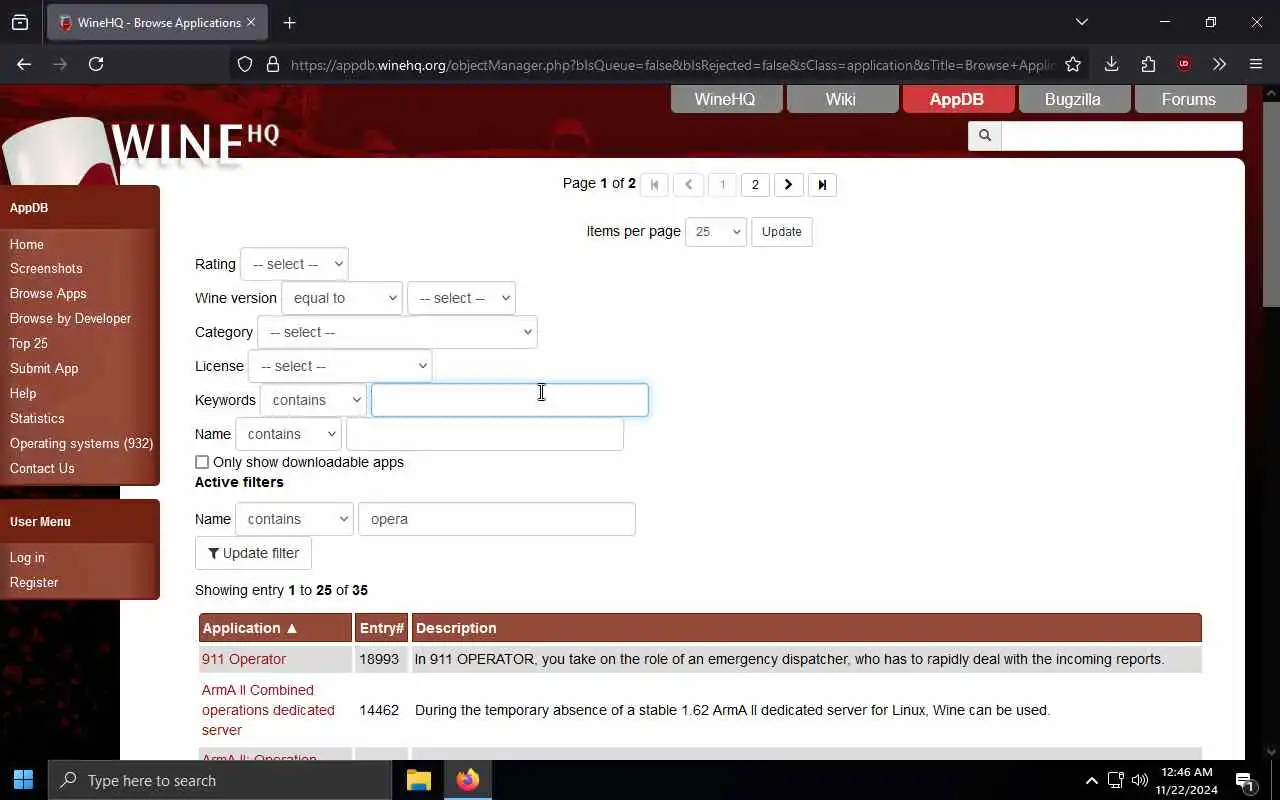Open the Top 25 sidebar link
1280x800 pixels.
pos(29,343)
